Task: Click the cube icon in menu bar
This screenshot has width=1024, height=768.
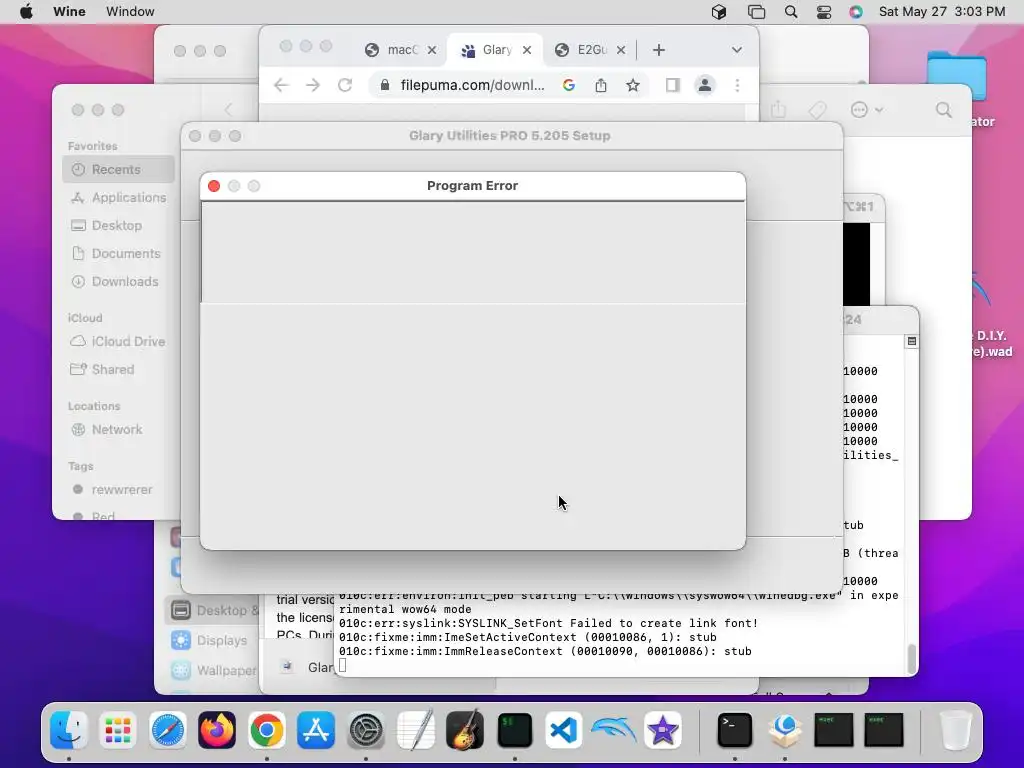Action: click(x=719, y=12)
